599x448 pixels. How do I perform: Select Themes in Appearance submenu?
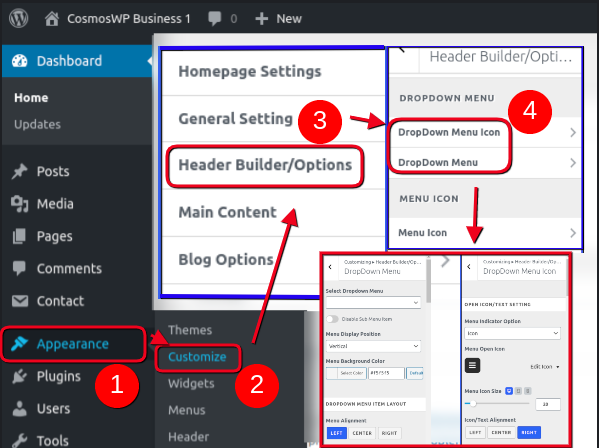[190, 330]
